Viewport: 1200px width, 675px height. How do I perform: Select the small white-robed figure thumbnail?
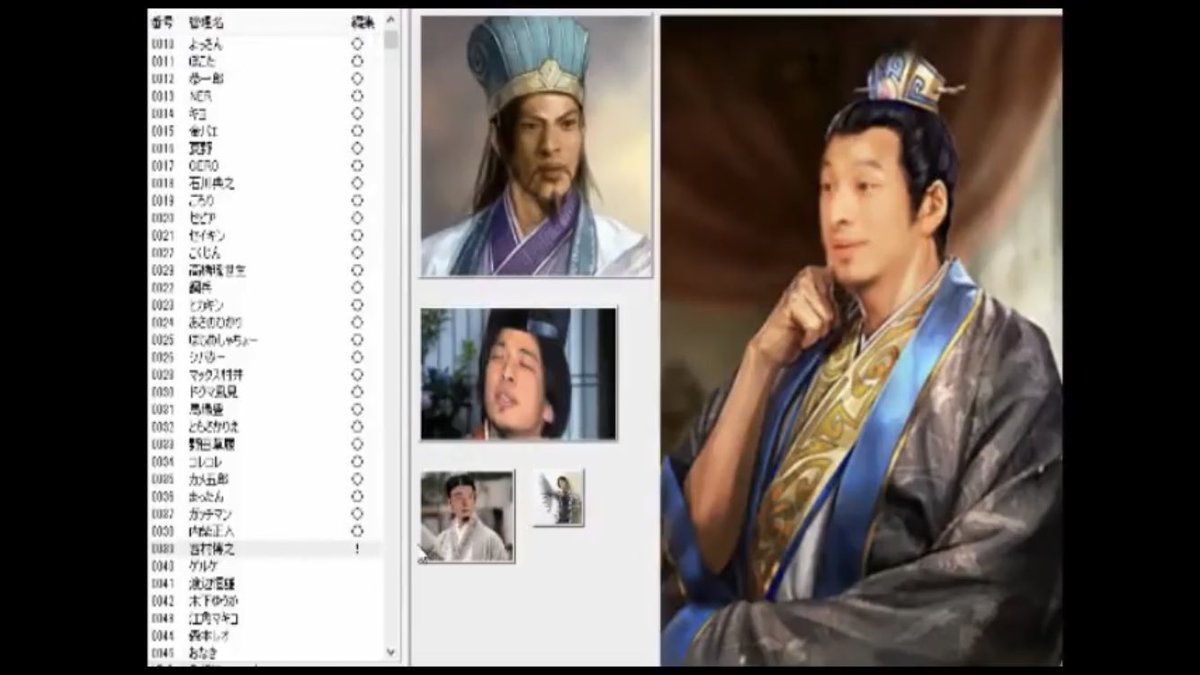pyautogui.click(x=467, y=517)
